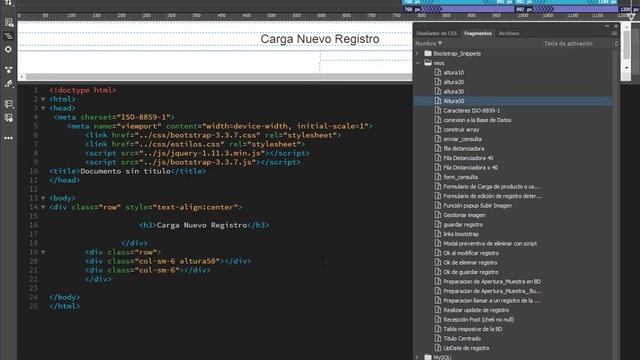Collapse the Fragmentos panel to icons
Viewport: 640px width, 360px height.
(x=607, y=26)
